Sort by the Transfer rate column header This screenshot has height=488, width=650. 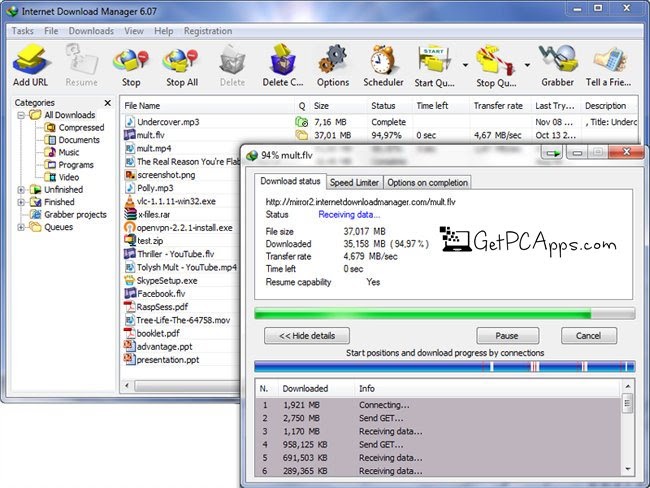click(500, 106)
